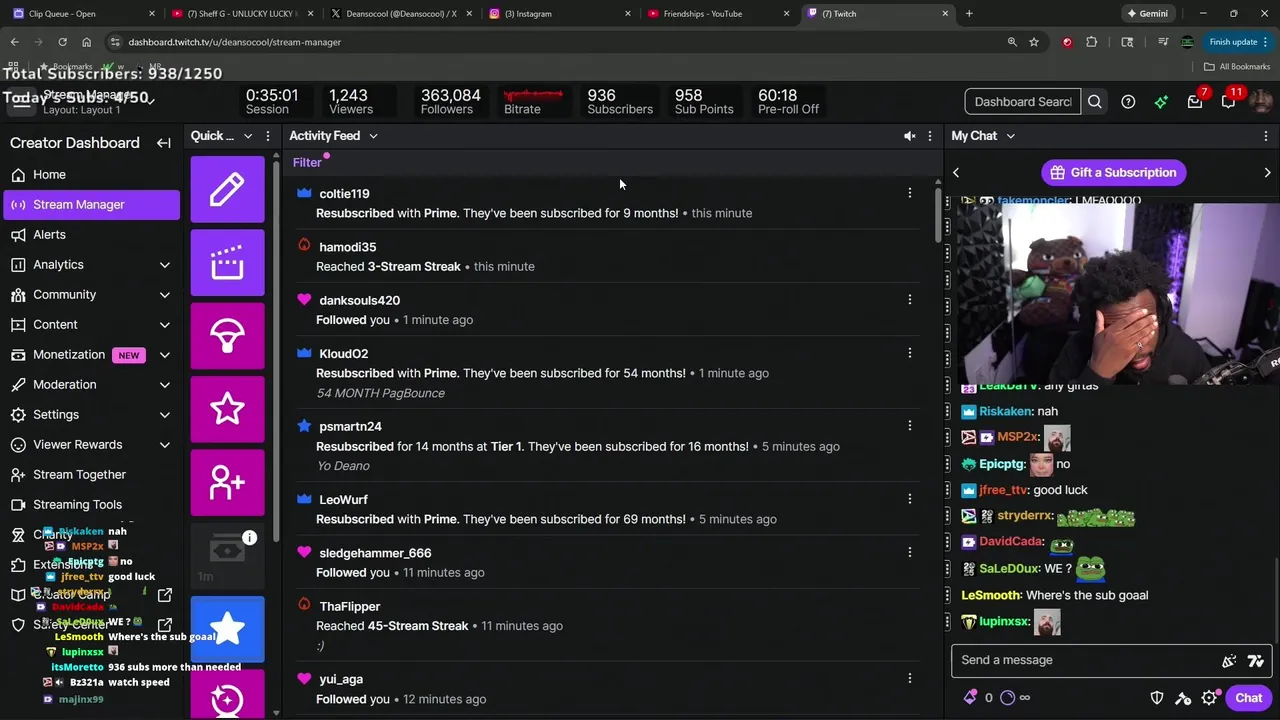This screenshot has height=720, width=1280.
Task: Go to previous chat banner with left arrow
Action: point(956,173)
